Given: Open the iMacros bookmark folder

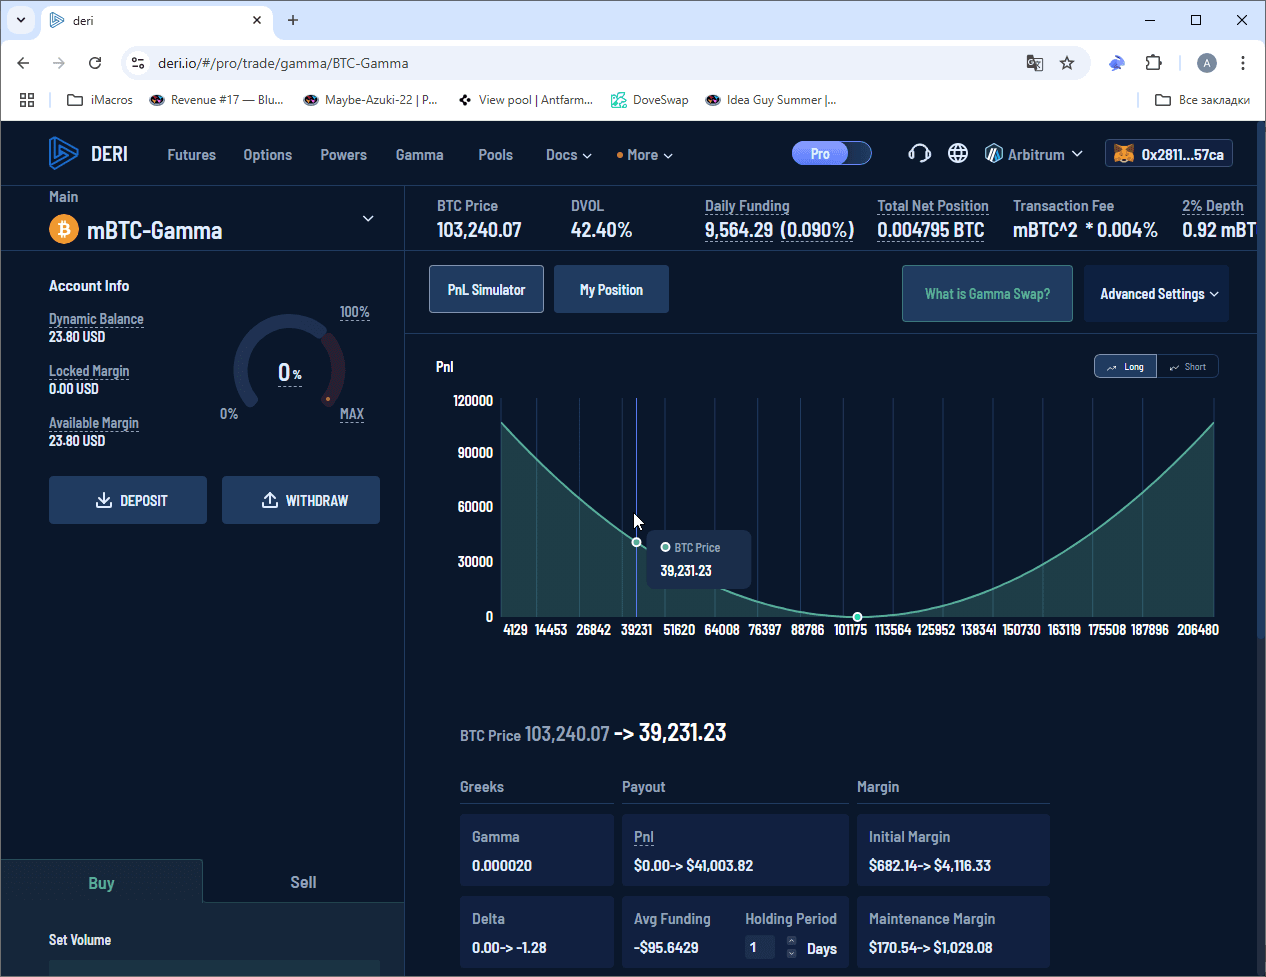Looking at the screenshot, I should point(100,100).
